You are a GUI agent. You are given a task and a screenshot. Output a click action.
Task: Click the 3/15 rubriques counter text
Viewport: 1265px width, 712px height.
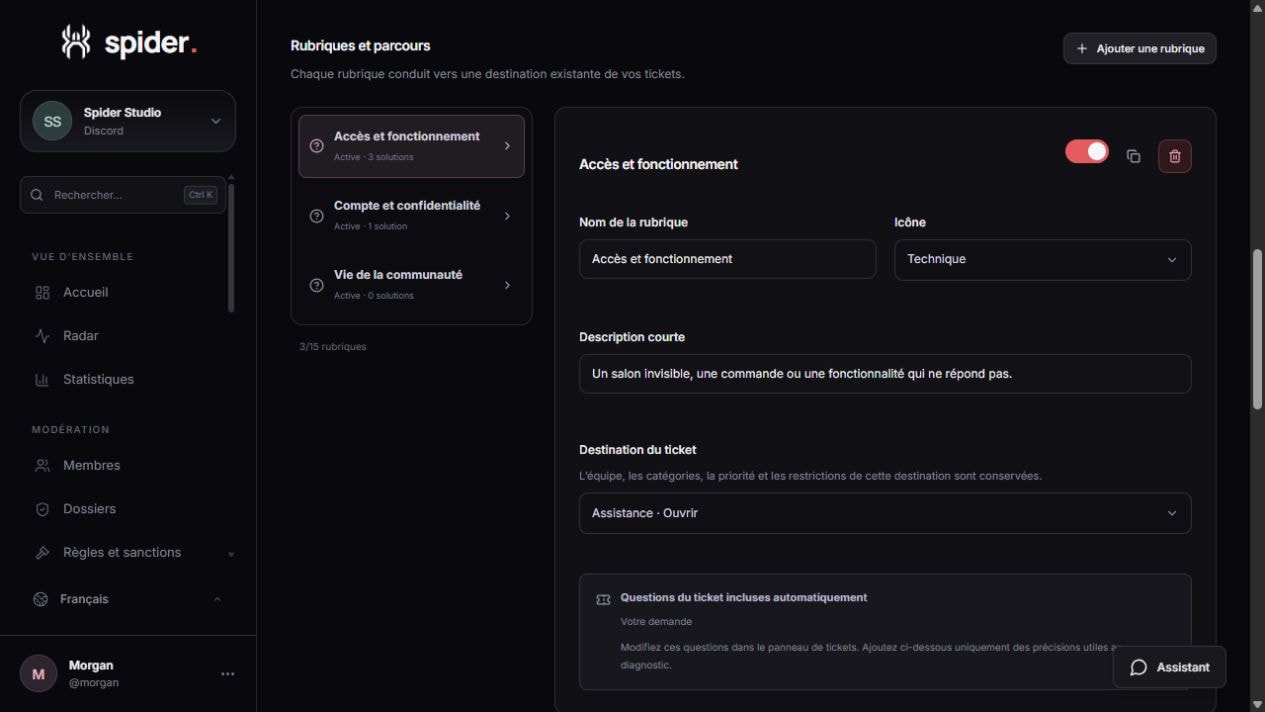pyautogui.click(x=333, y=347)
